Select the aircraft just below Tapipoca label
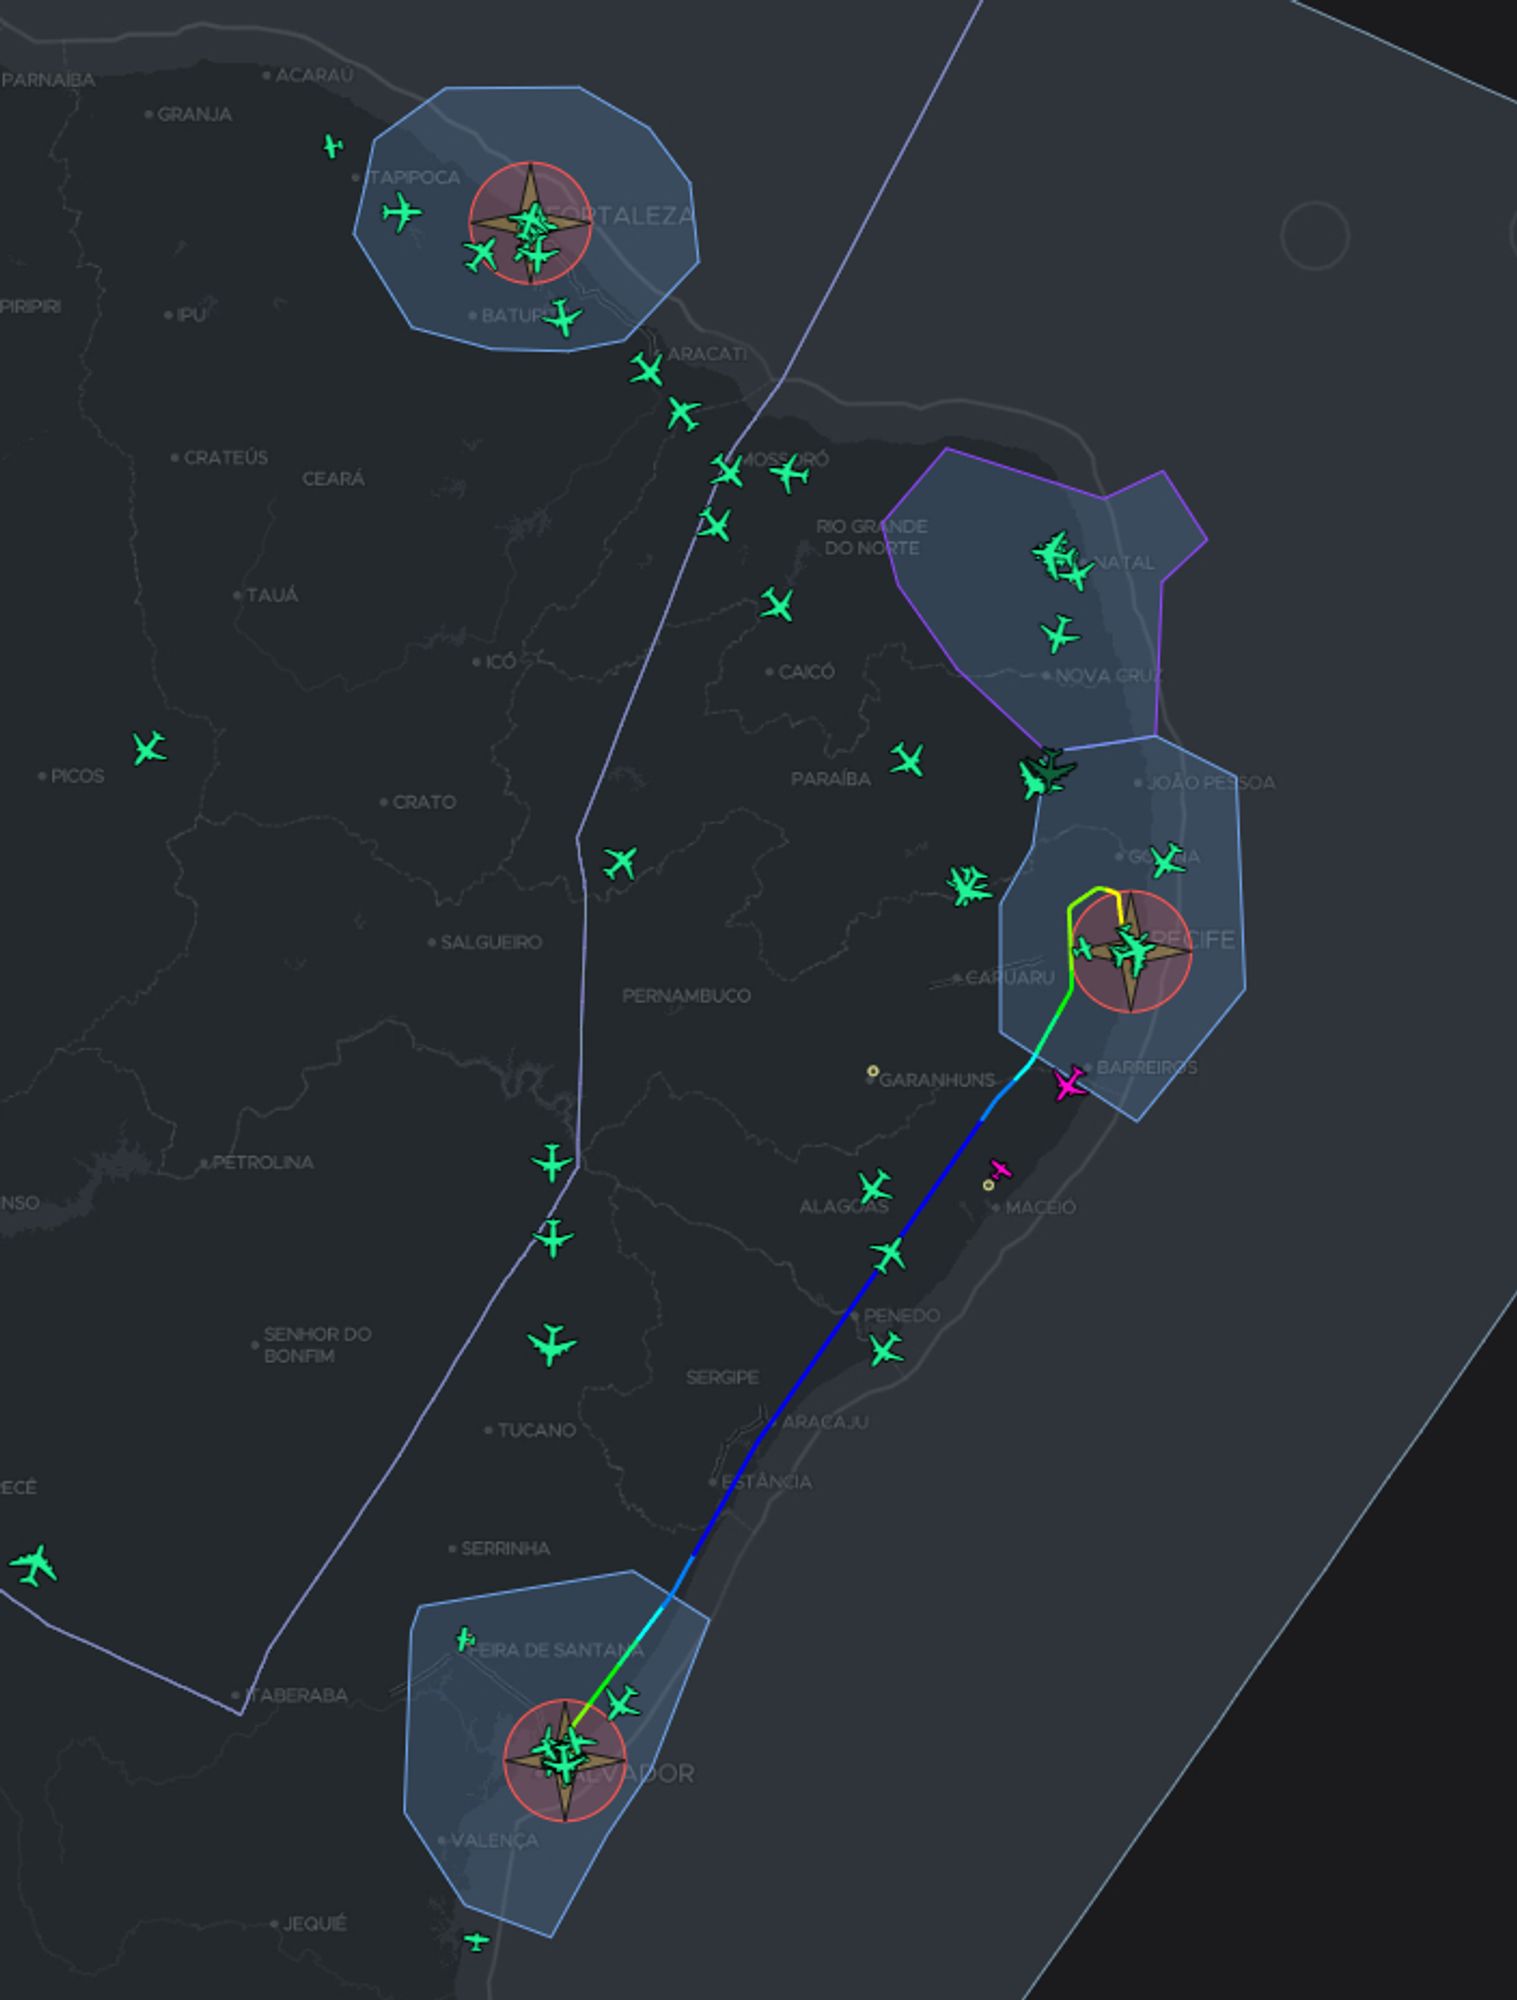This screenshot has height=2000, width=1517. click(402, 212)
